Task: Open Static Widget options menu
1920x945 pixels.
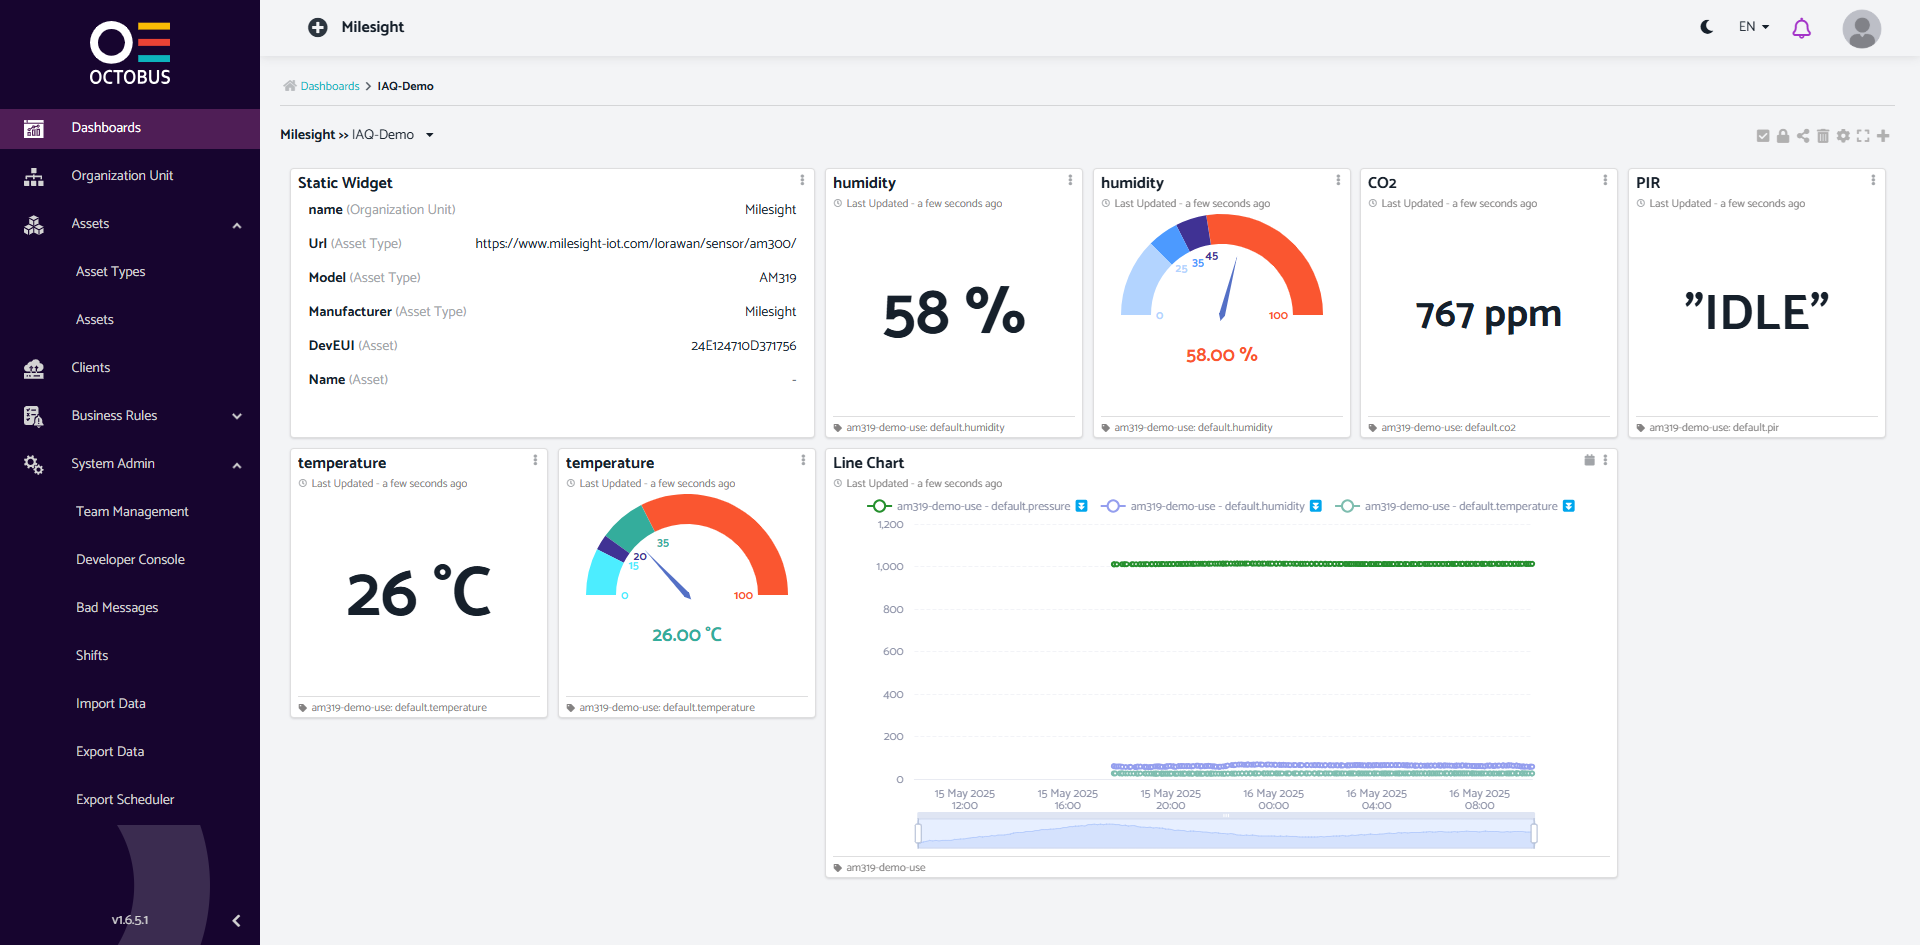Action: pyautogui.click(x=802, y=180)
